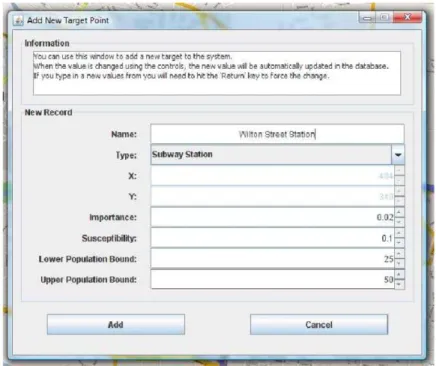The image size is (436, 366).
Task: Click the Y spinner down arrow
Action: [x=399, y=201]
